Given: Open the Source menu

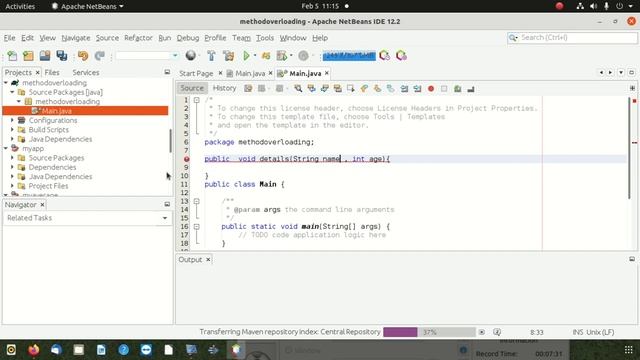Looking at the screenshot, I should tap(107, 38).
